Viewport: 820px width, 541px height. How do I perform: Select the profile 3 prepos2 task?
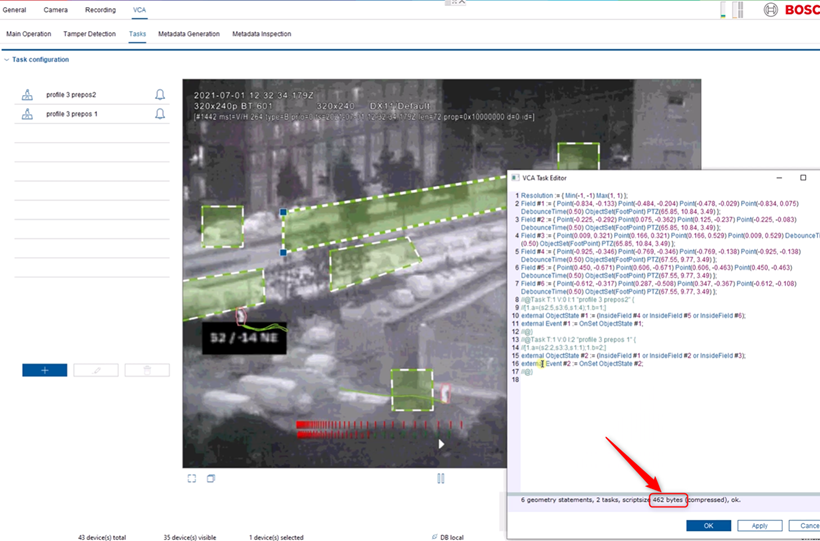(x=78, y=95)
